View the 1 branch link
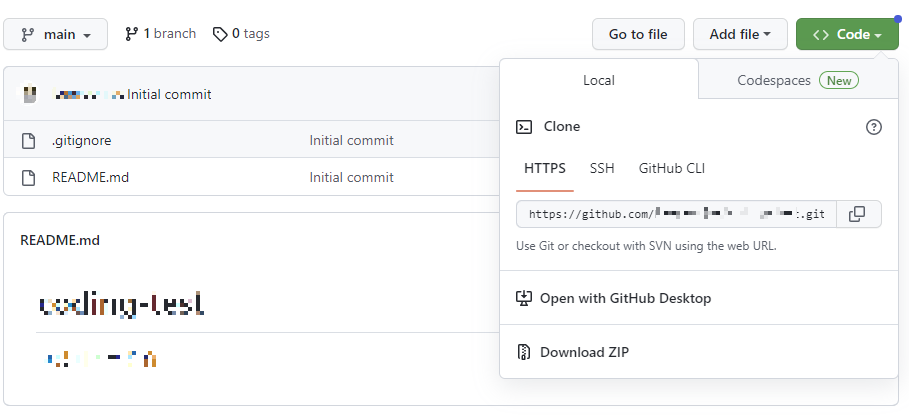909x419 pixels. click(161, 34)
